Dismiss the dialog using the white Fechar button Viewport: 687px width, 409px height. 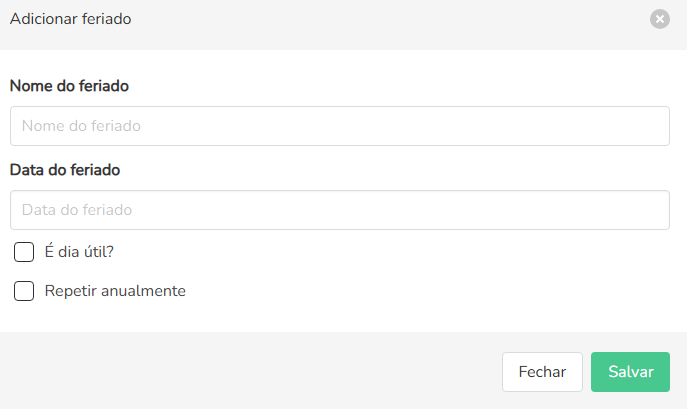click(542, 372)
